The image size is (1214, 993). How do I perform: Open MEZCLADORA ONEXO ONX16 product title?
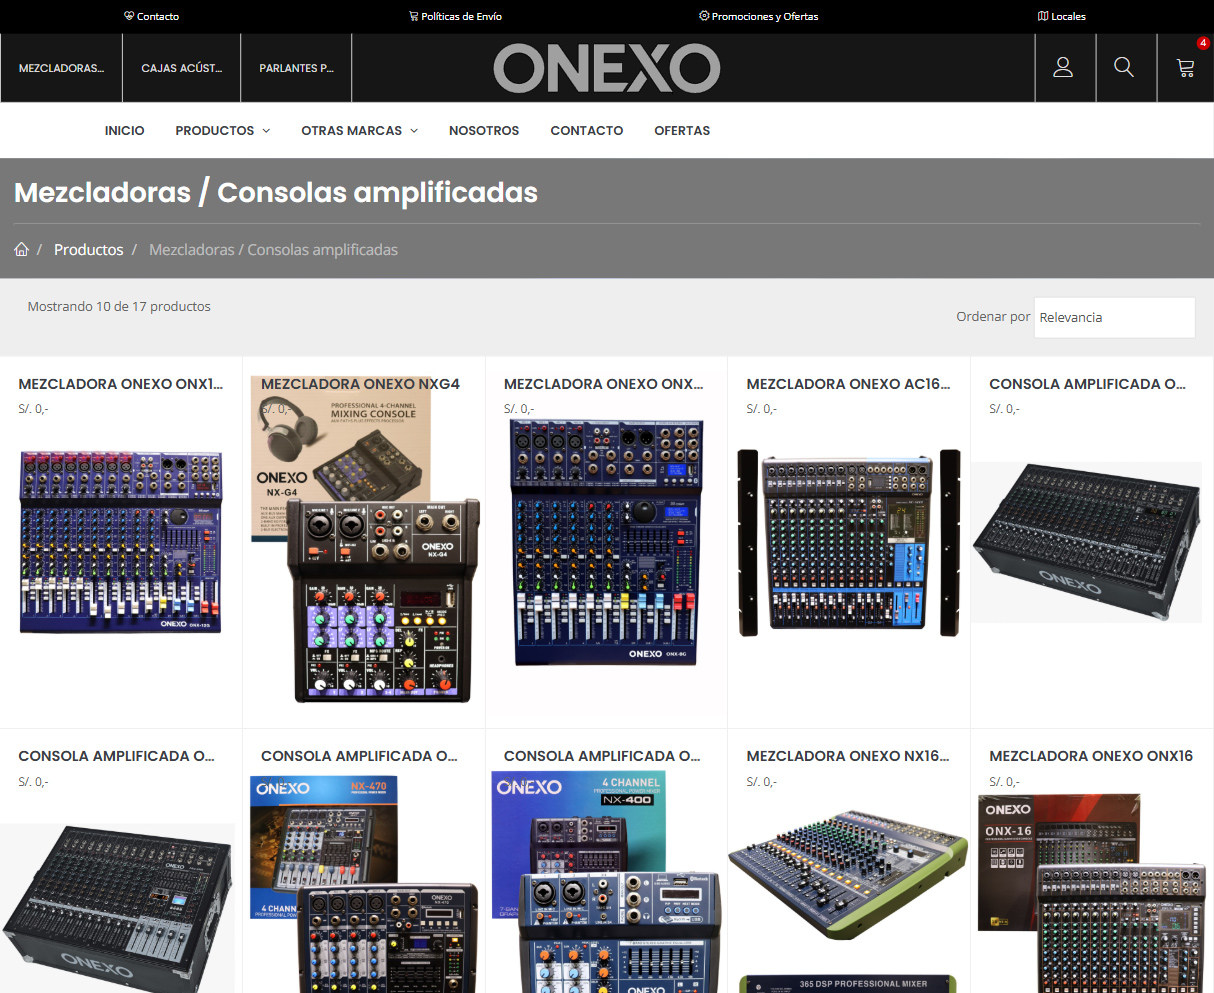pyautogui.click(x=1091, y=756)
